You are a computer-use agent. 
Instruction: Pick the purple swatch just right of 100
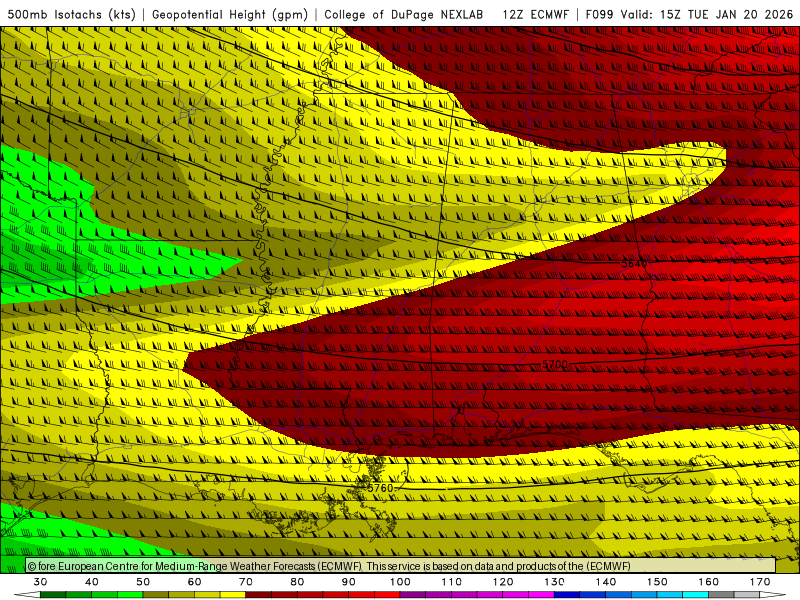[x=413, y=595]
